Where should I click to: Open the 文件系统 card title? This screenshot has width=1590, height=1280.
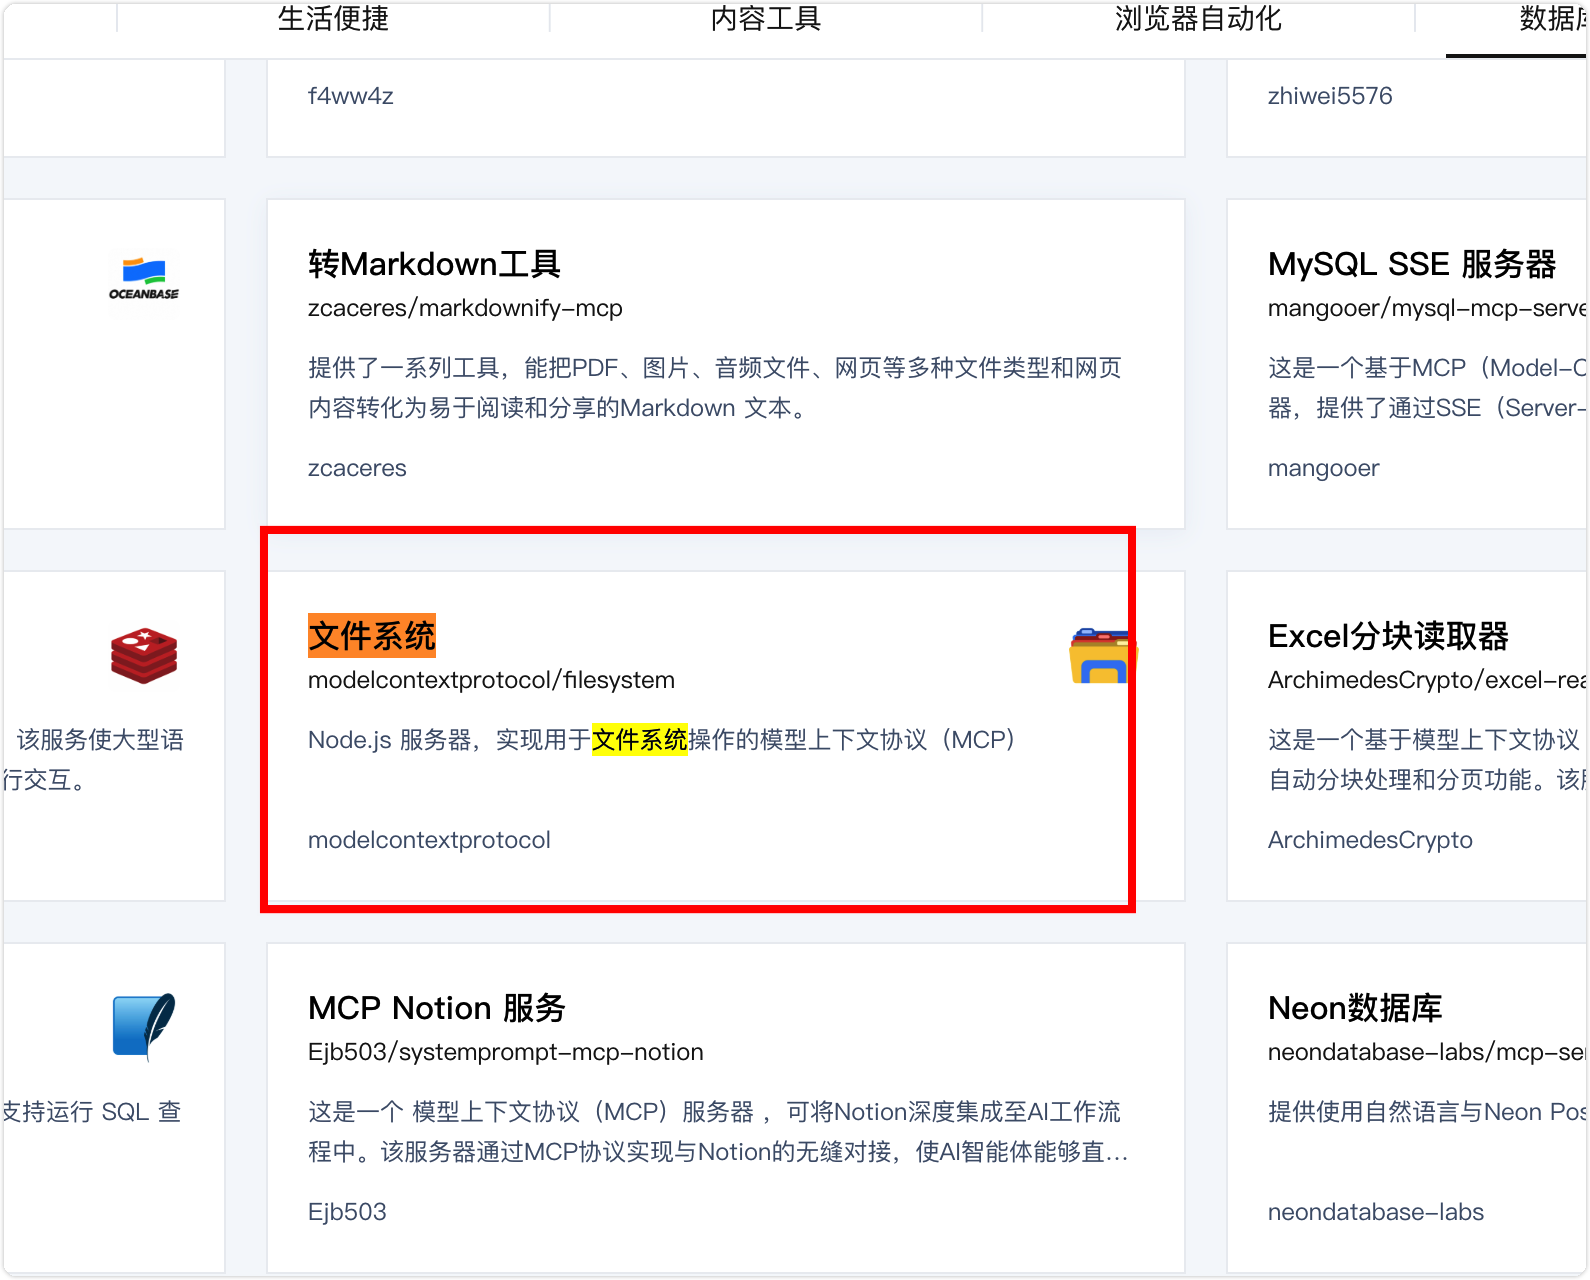(x=372, y=636)
